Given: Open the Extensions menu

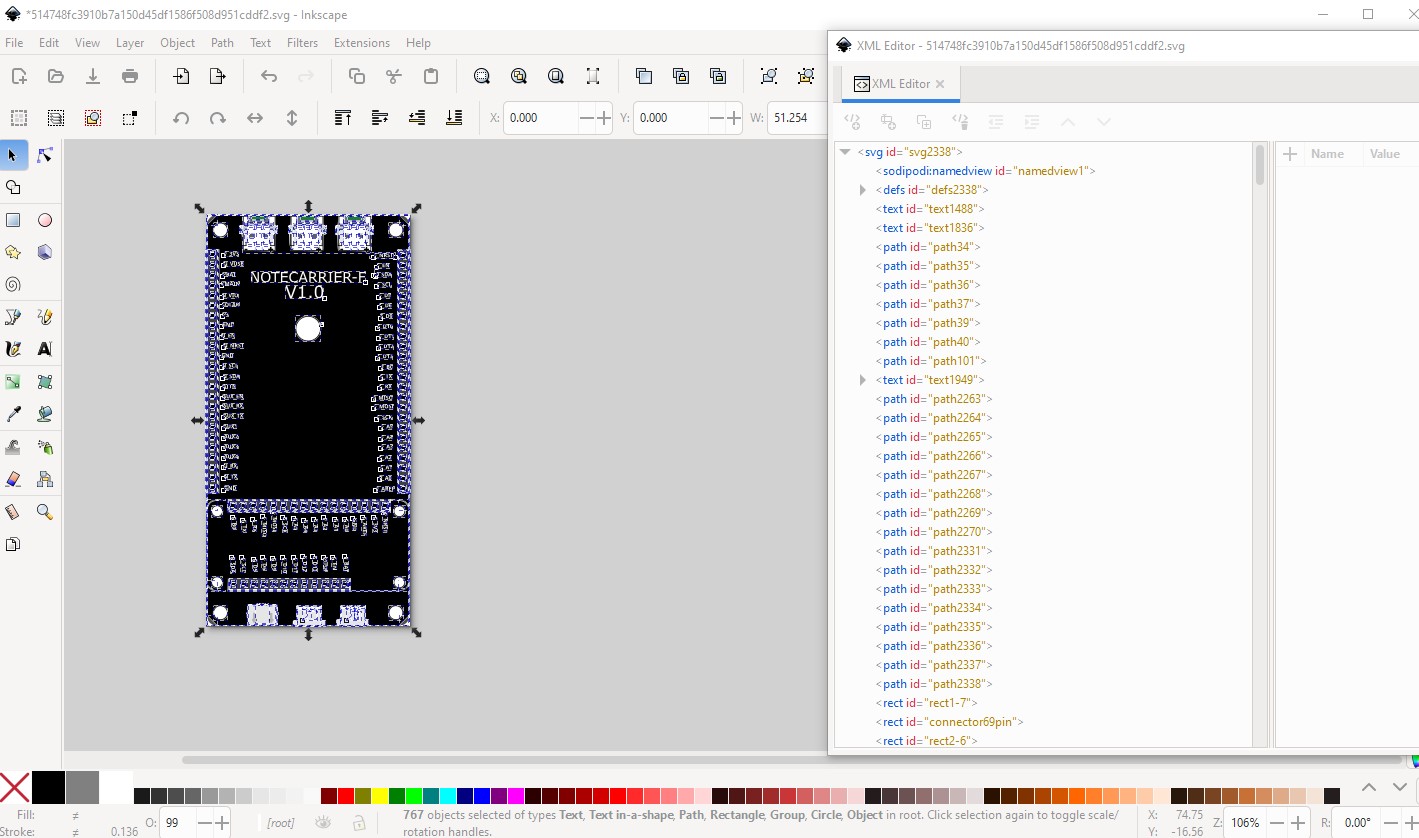Looking at the screenshot, I should click(362, 43).
